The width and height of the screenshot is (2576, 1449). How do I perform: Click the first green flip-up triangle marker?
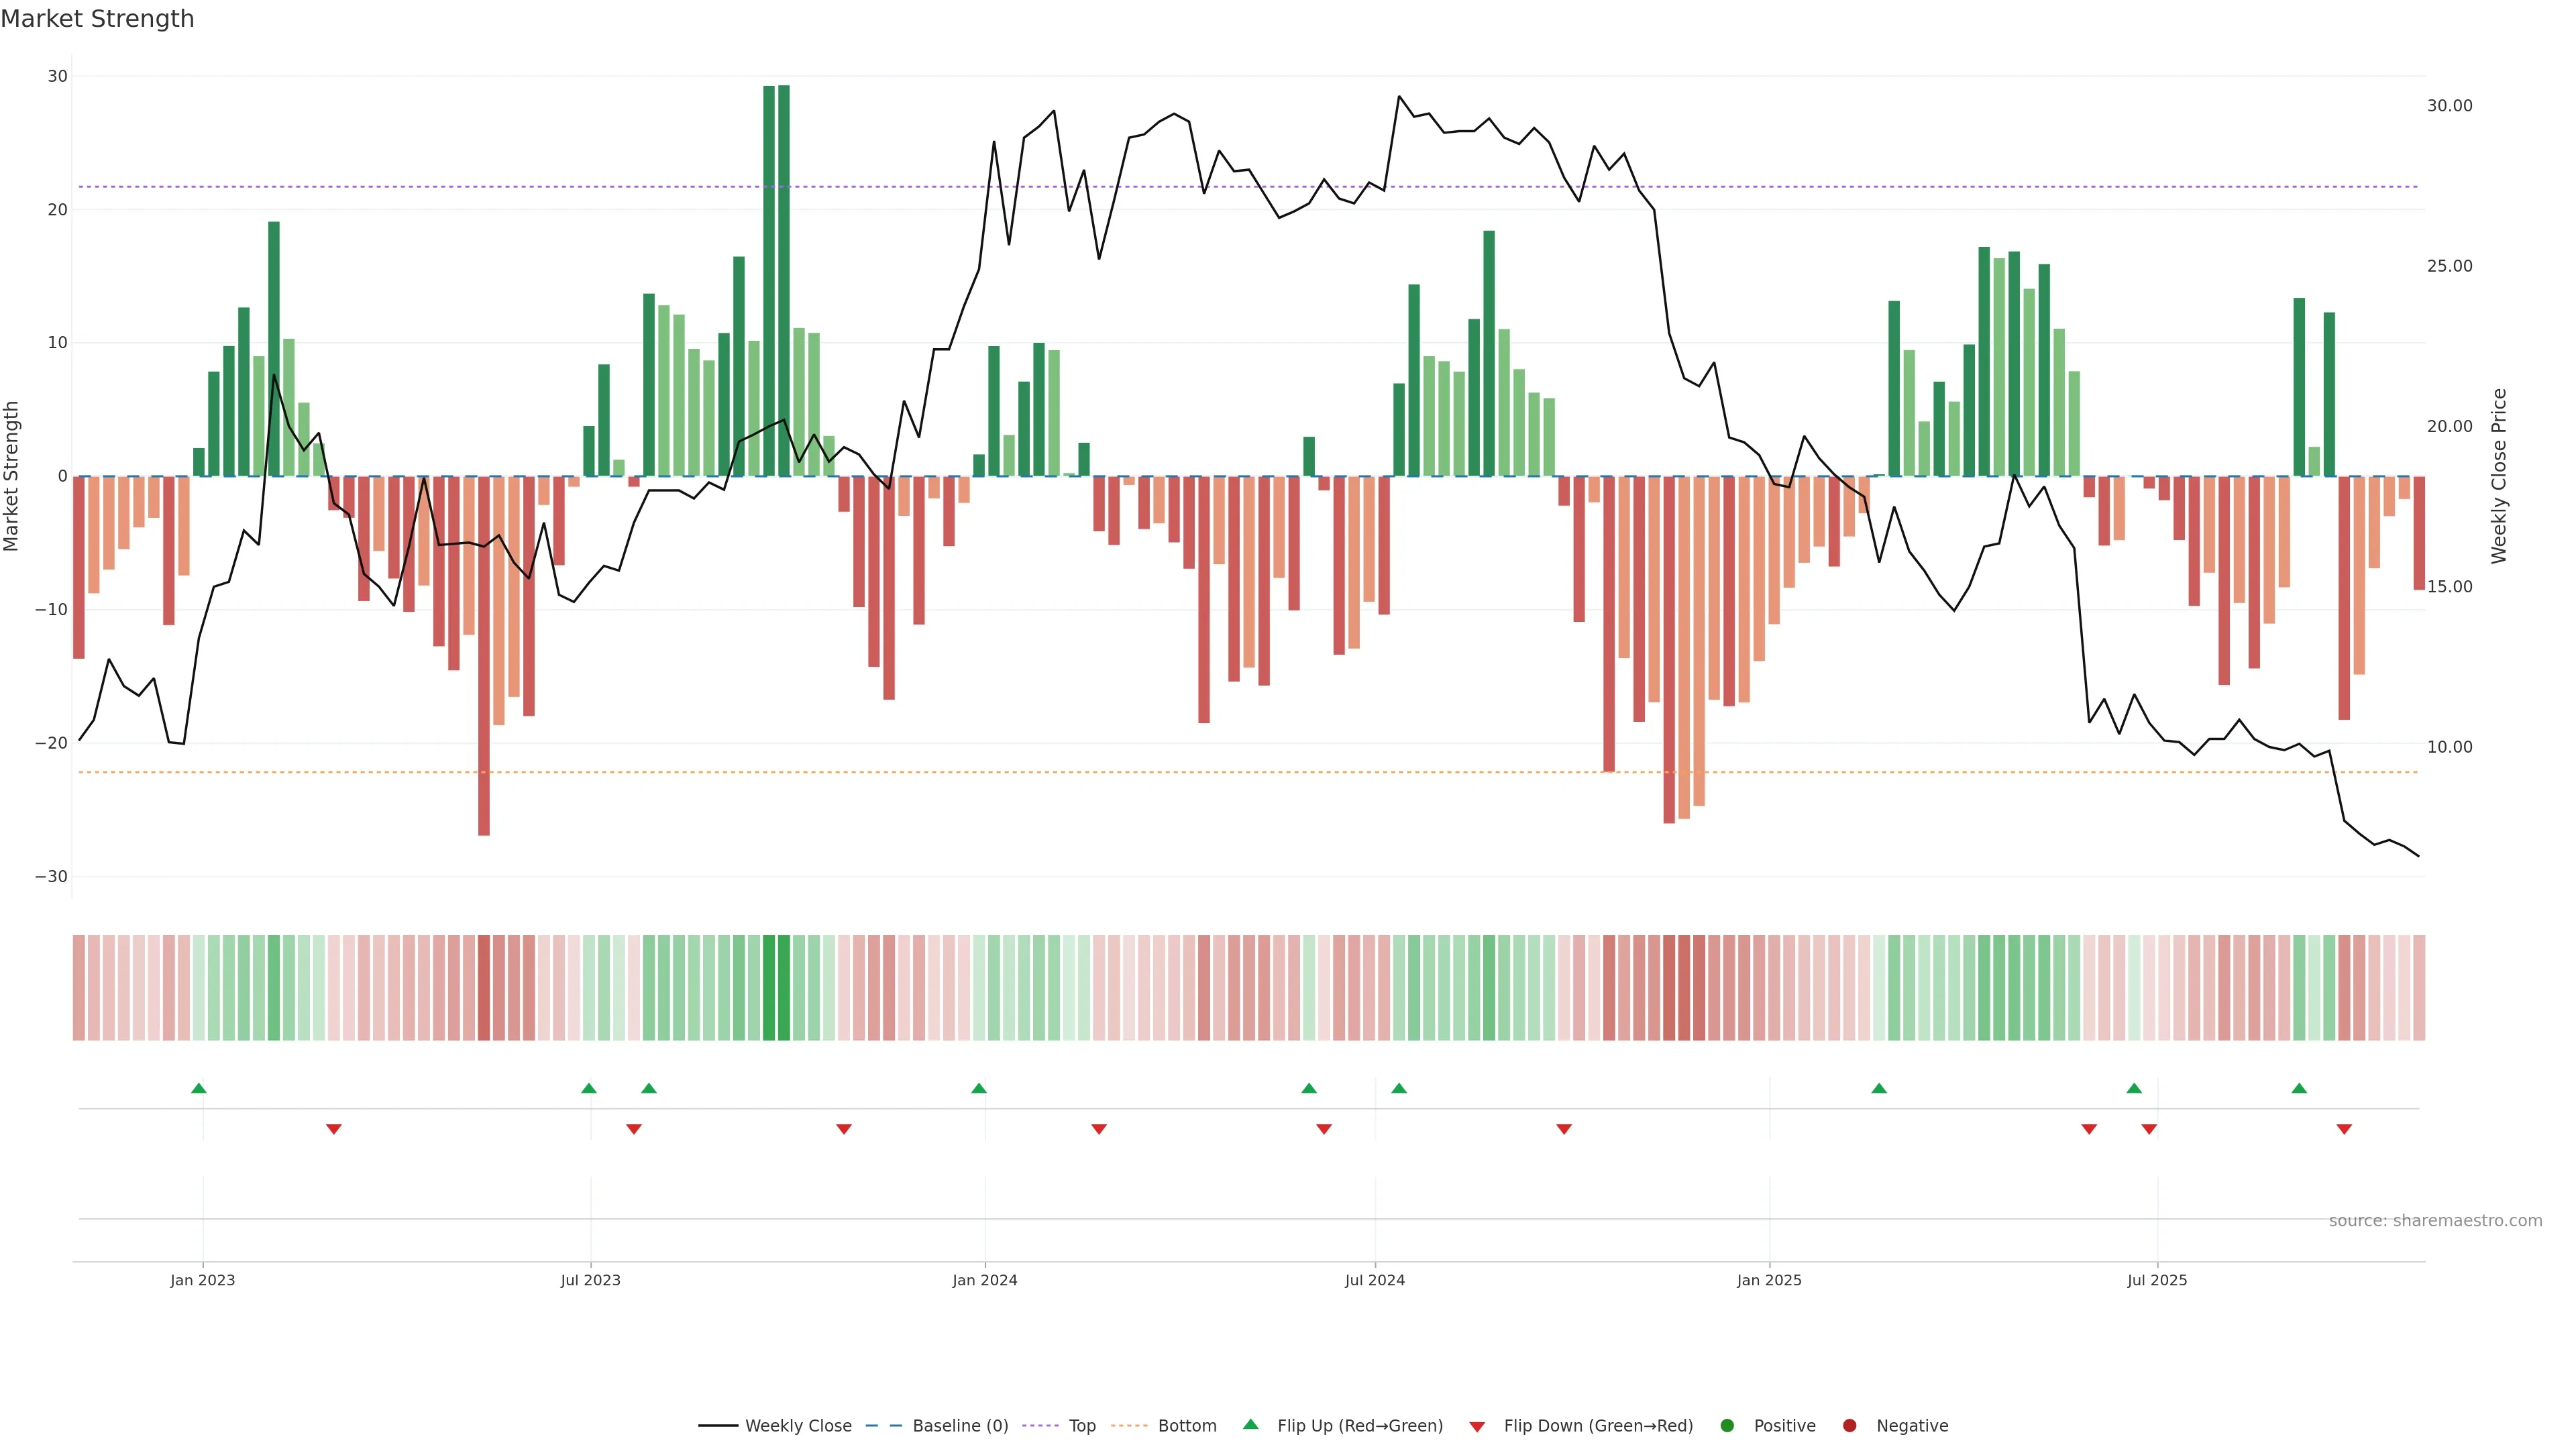pos(199,1088)
